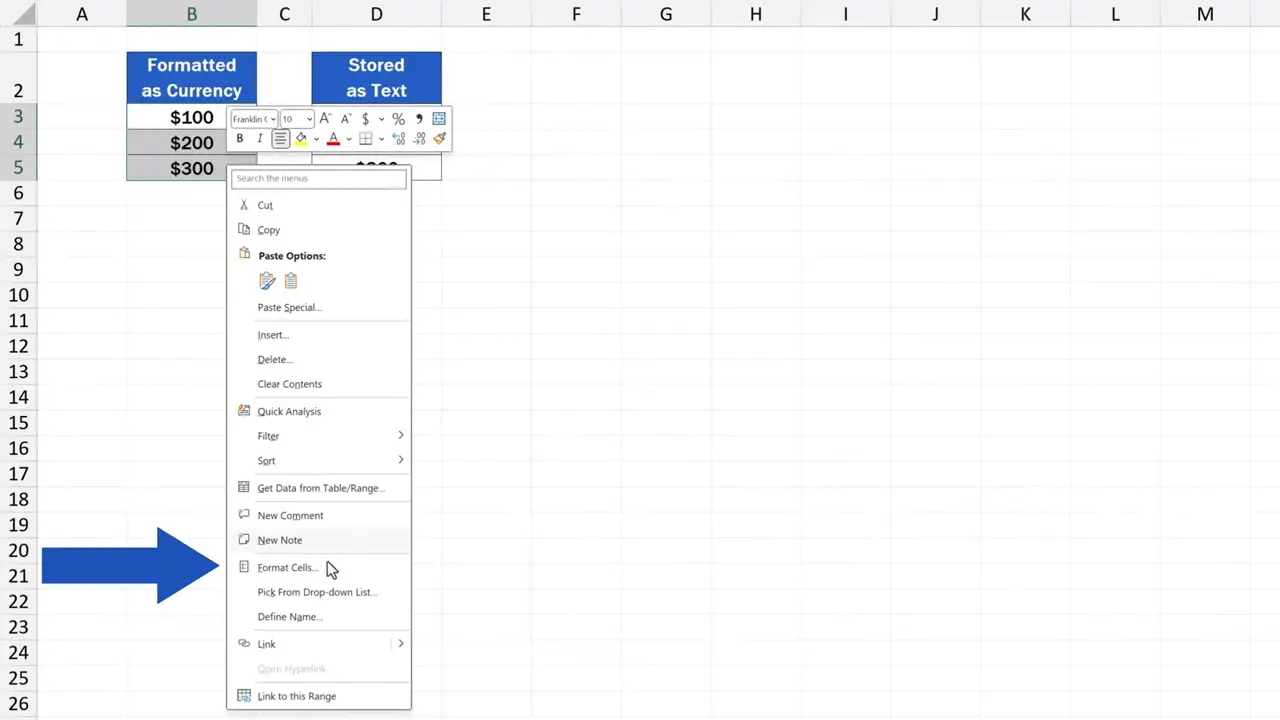The image size is (1280, 720).
Task: Select Clear Contents in context menu
Action: click(289, 383)
